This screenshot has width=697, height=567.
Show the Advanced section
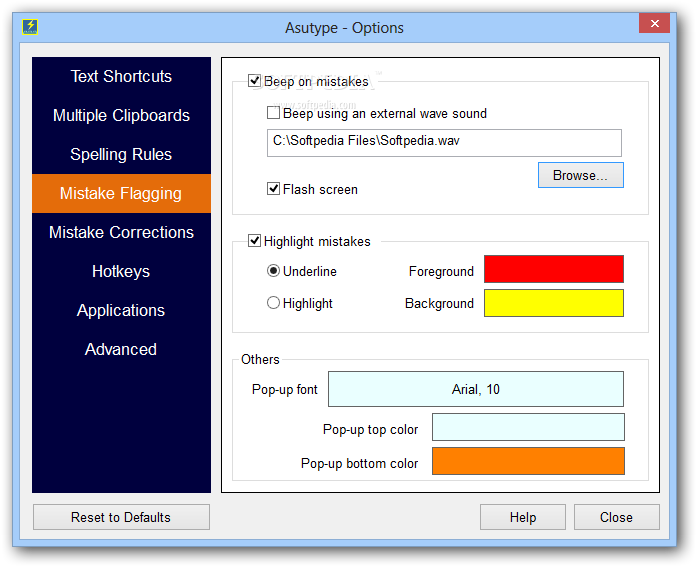pyautogui.click(x=121, y=350)
